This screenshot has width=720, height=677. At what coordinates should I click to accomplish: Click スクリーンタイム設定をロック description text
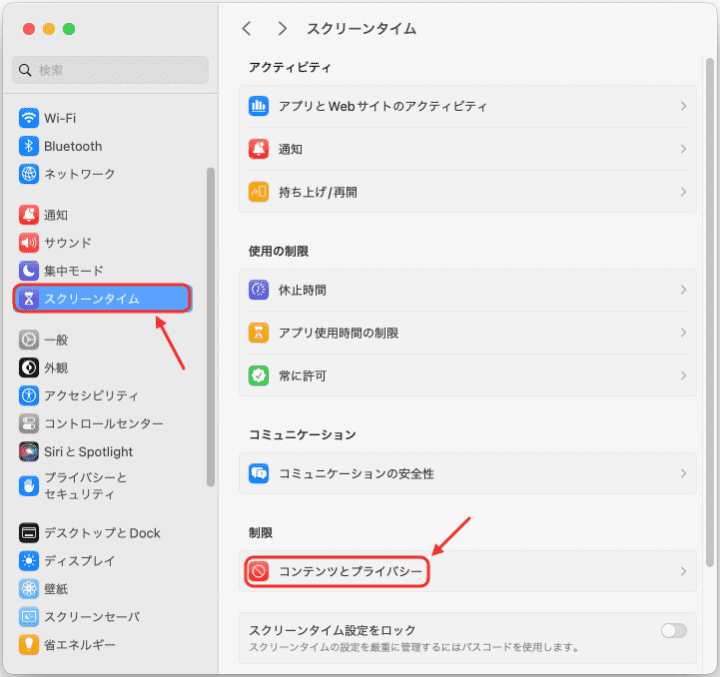(414, 647)
